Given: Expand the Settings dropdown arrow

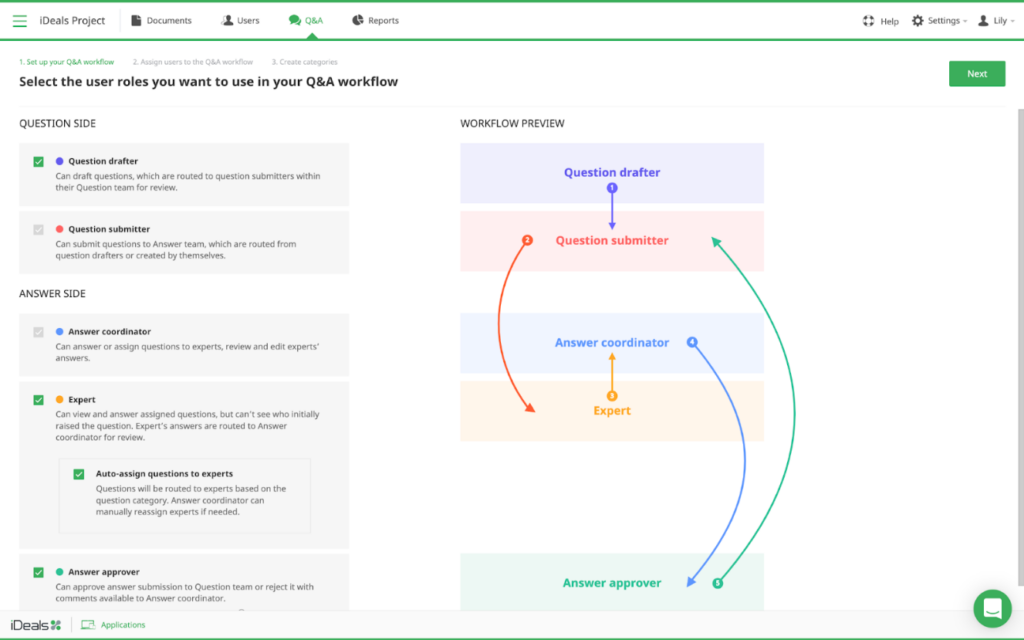Looking at the screenshot, I should point(965,21).
